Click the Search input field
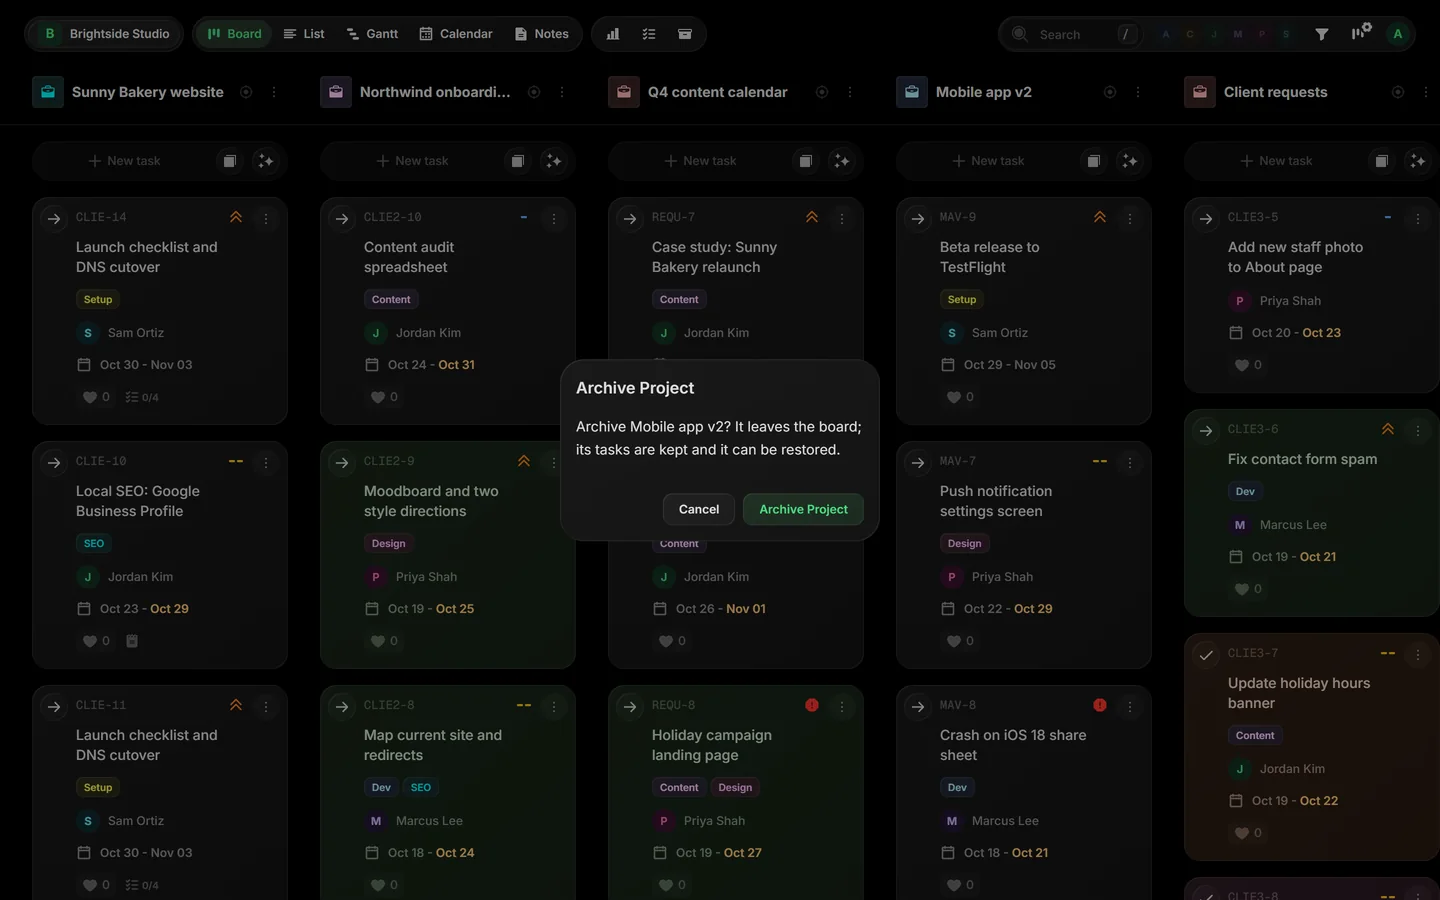The width and height of the screenshot is (1440, 900). [1072, 34]
